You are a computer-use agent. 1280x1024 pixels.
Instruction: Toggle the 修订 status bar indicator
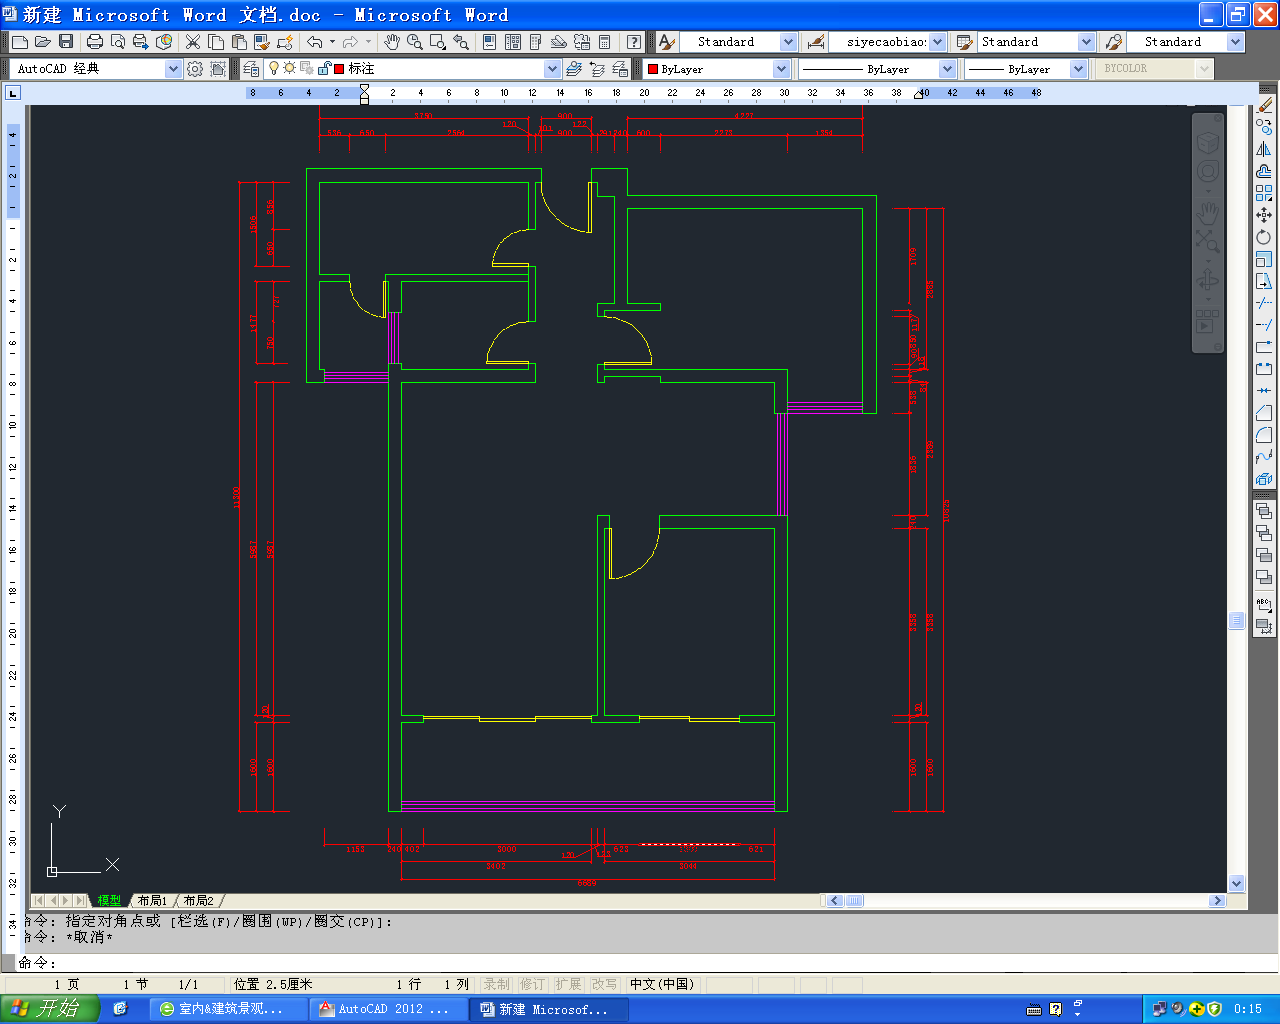532,984
